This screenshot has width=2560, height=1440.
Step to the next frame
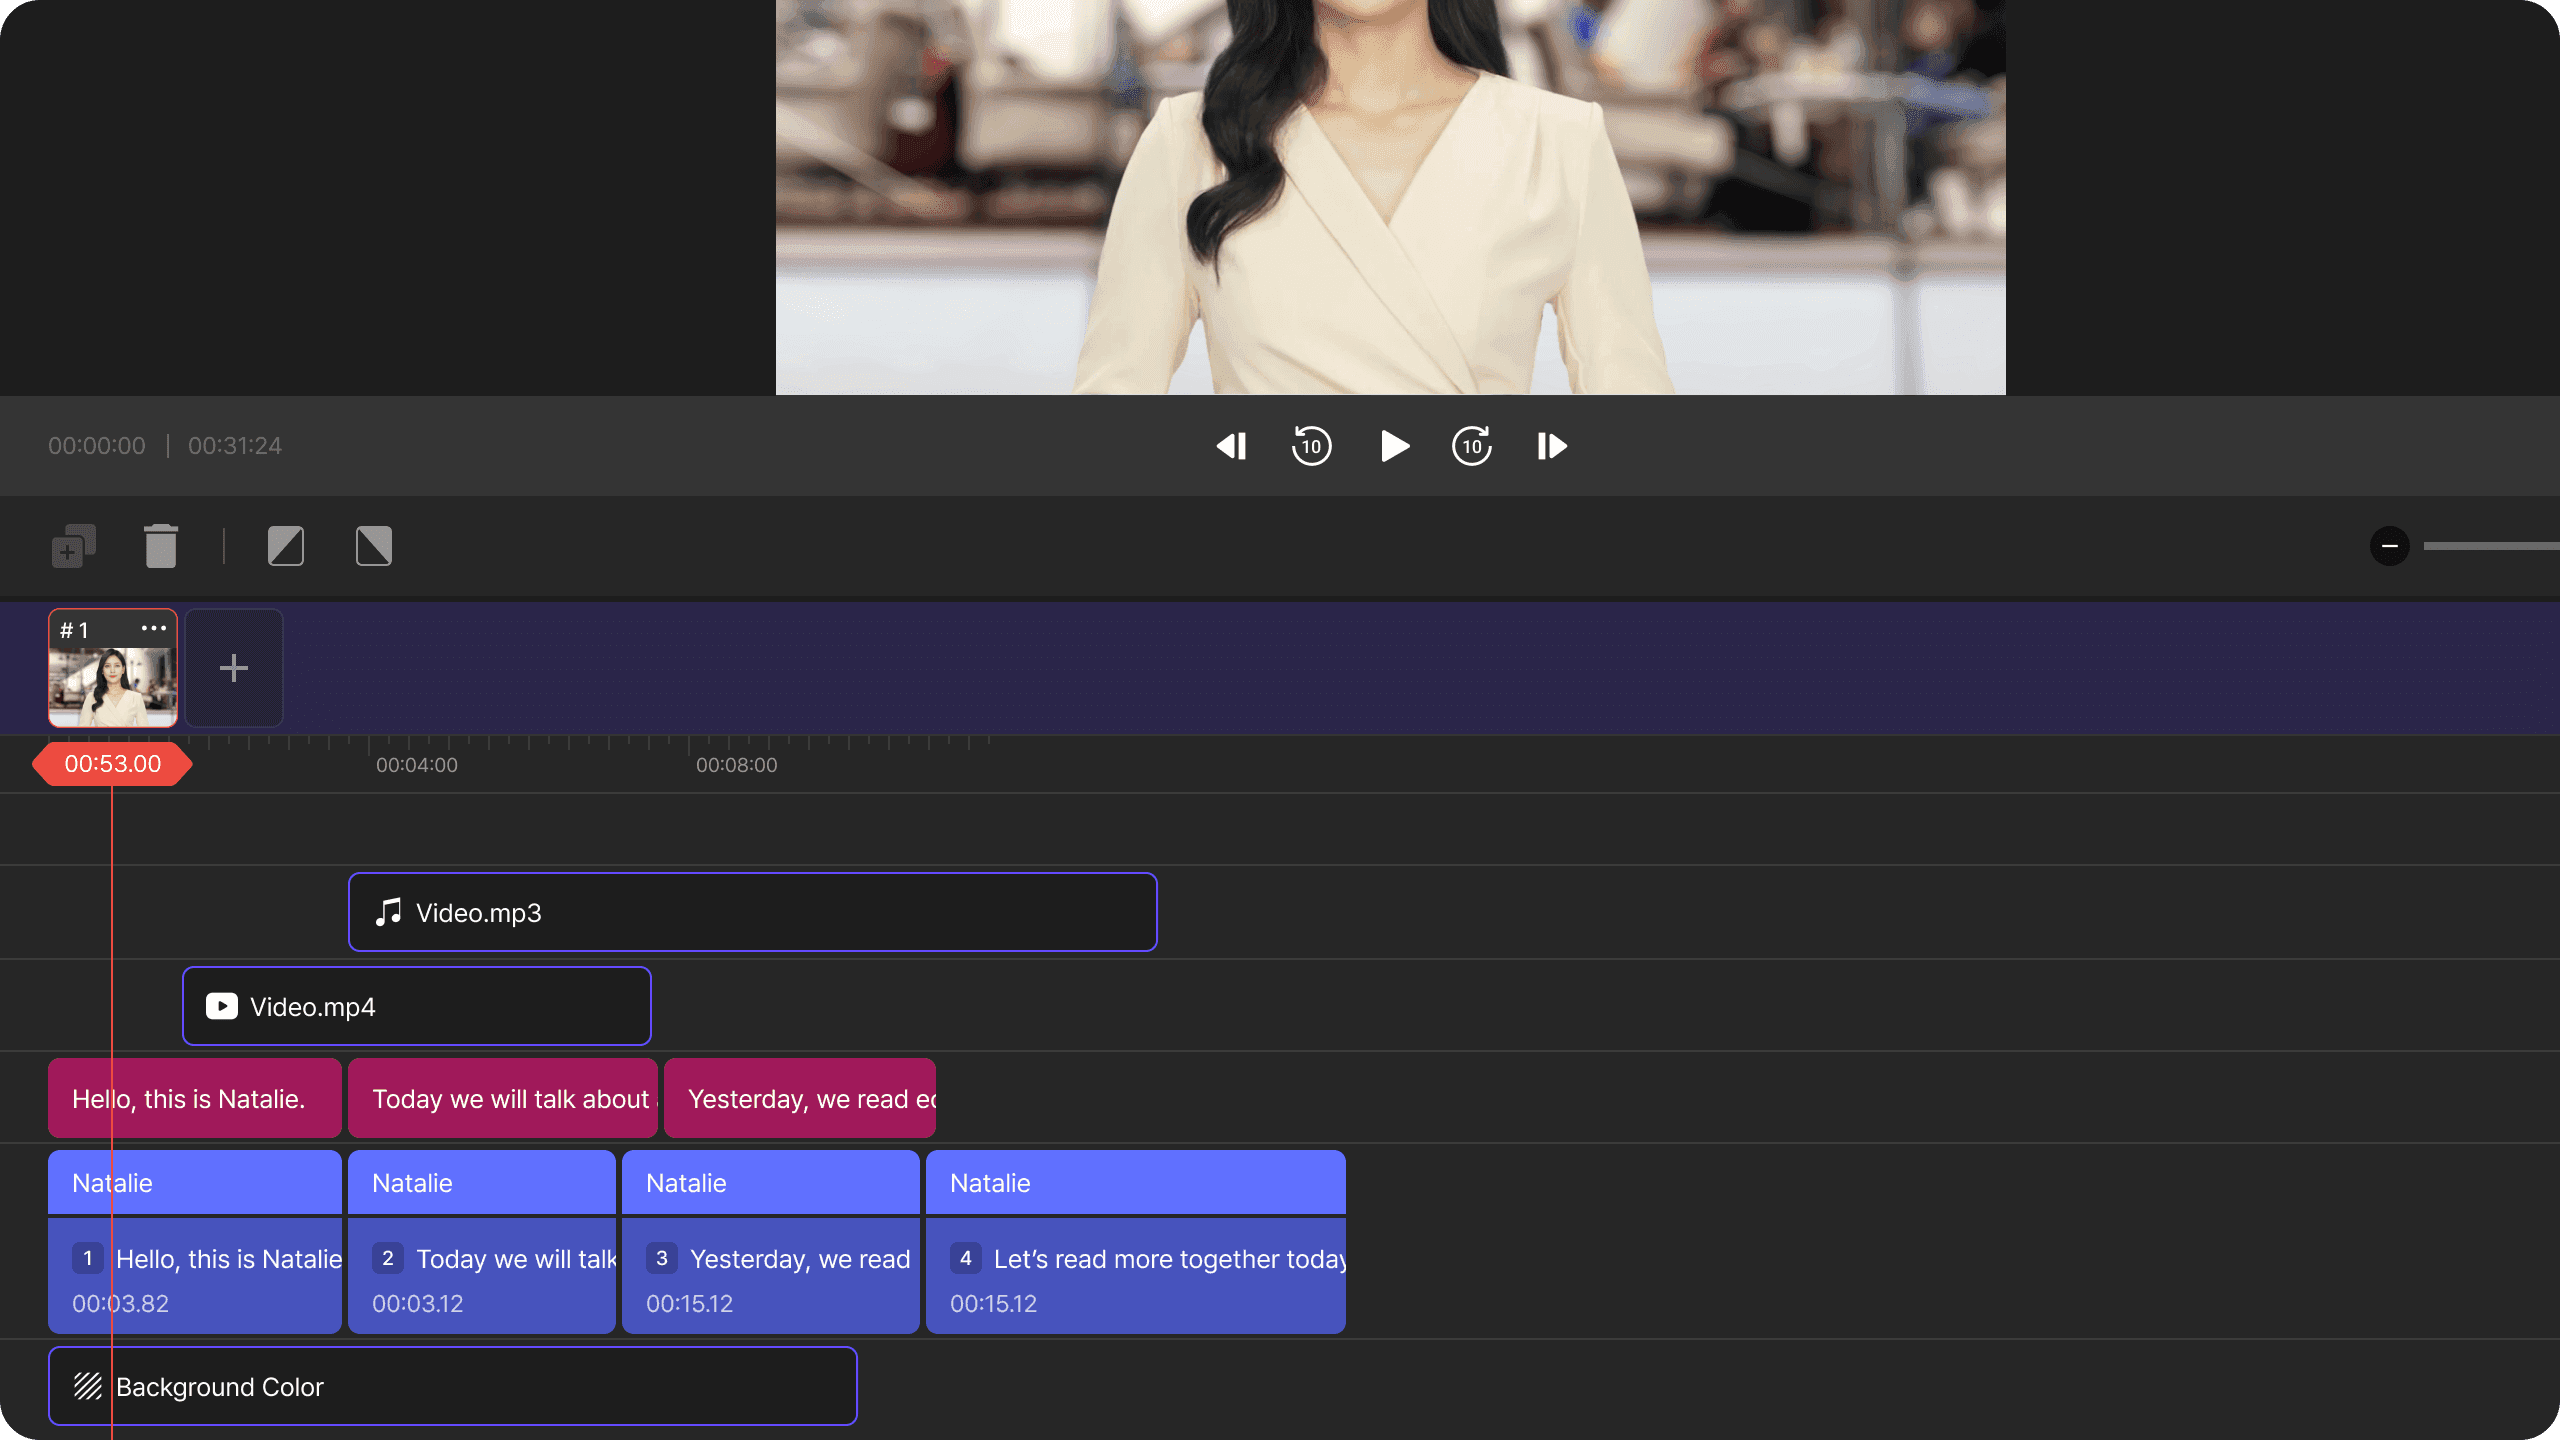[1550, 446]
